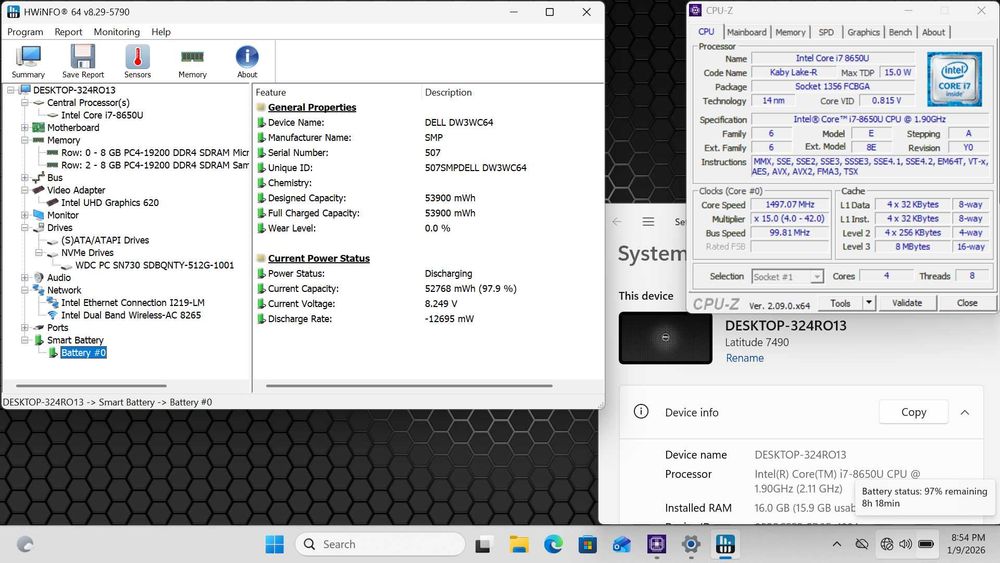Open the Monitoring menu in HWiNFO
Viewport: 1000px width, 563px height.
pyautogui.click(x=117, y=32)
